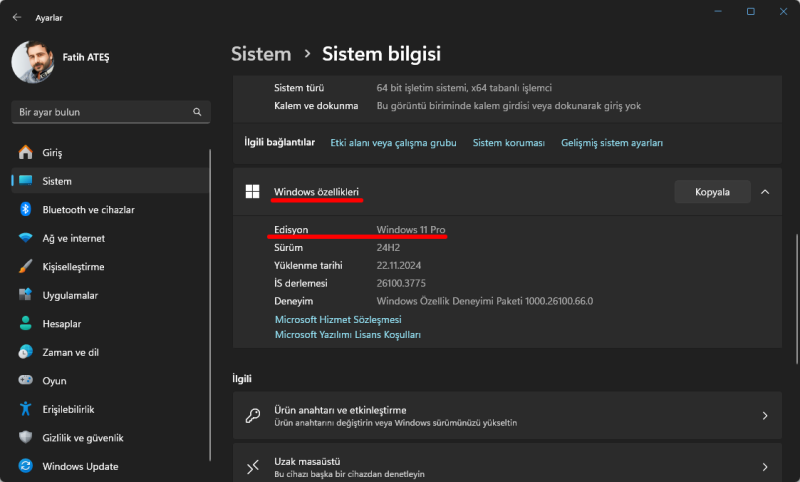This screenshot has width=800, height=482.
Task: Open Kişiselleştirme settings
Action: pyautogui.click(x=110, y=266)
